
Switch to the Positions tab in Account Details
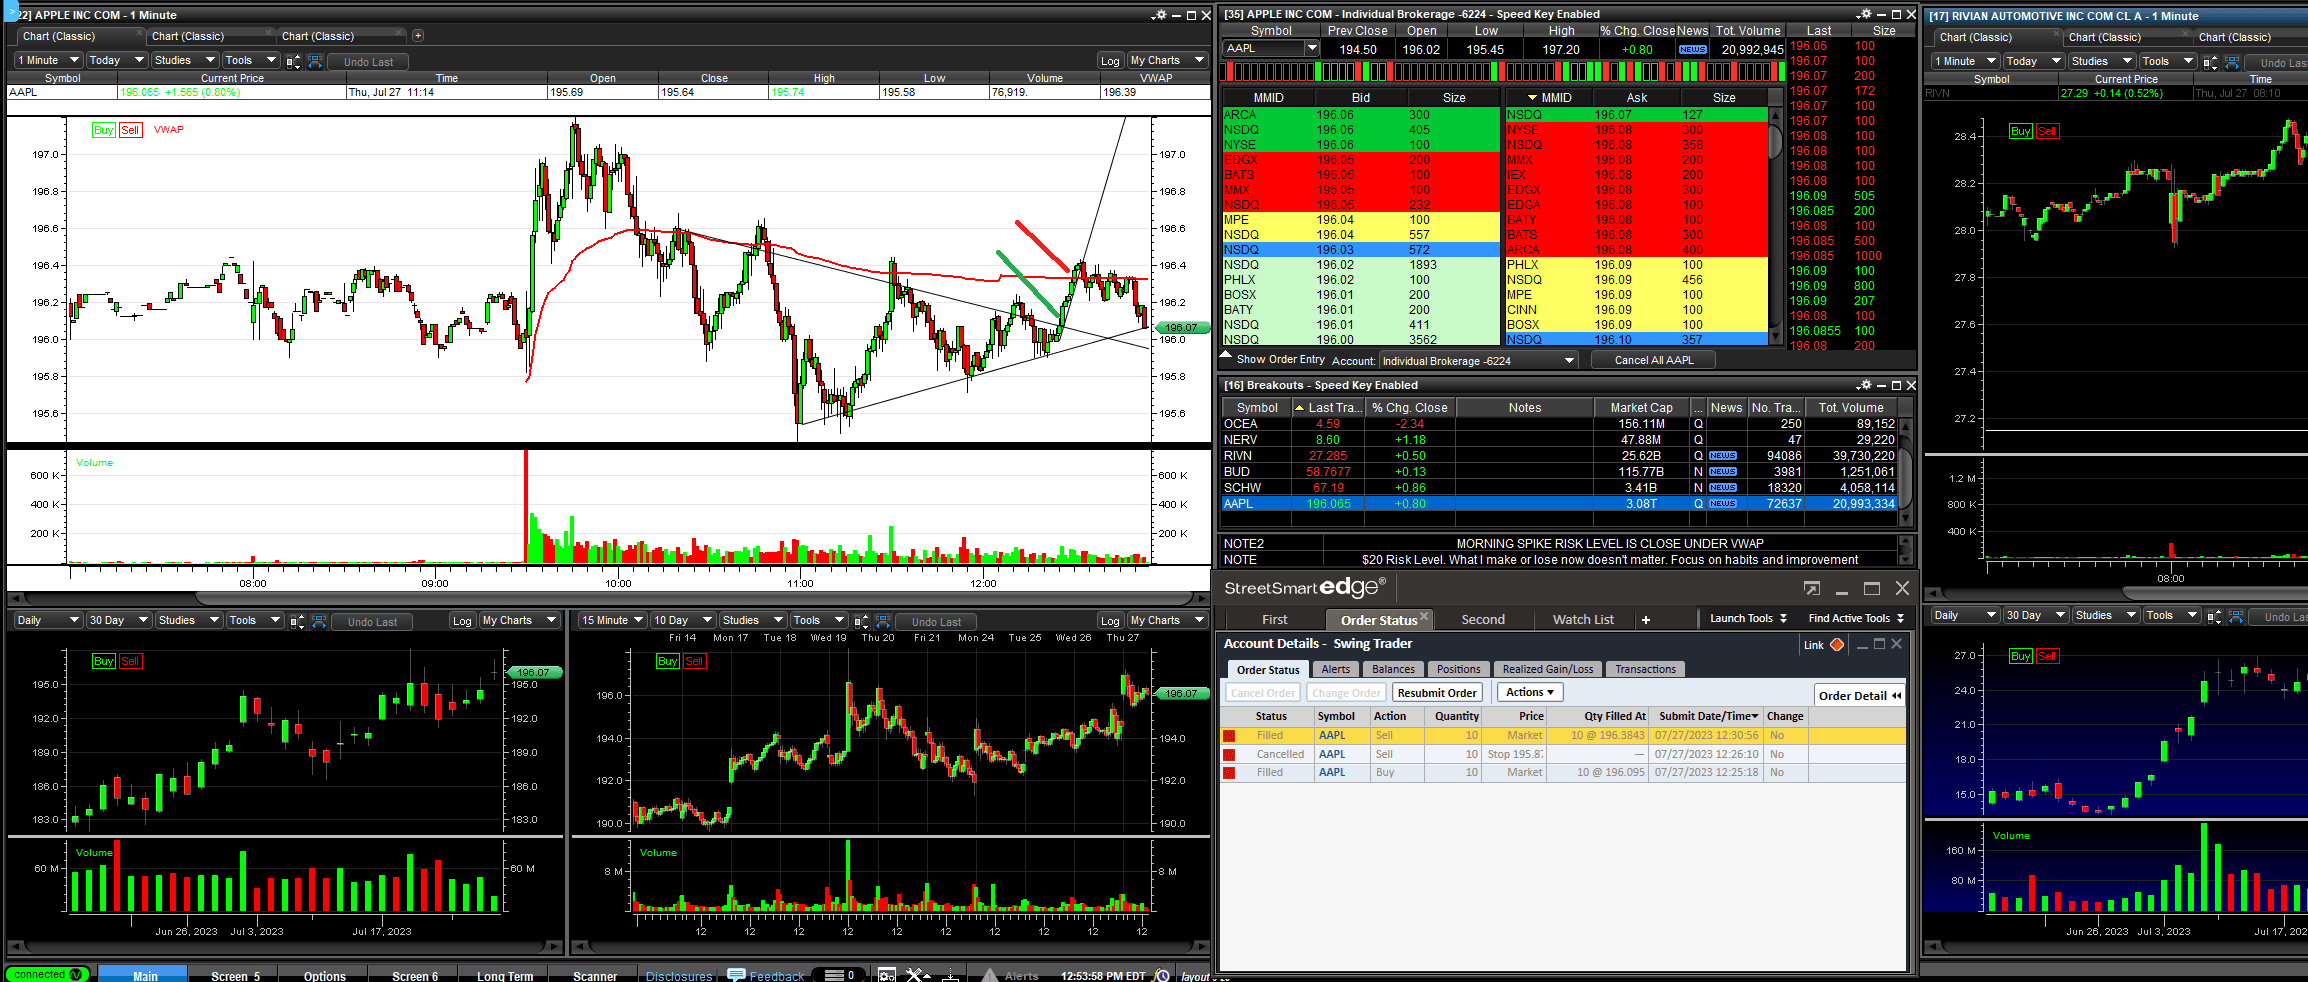click(1459, 669)
